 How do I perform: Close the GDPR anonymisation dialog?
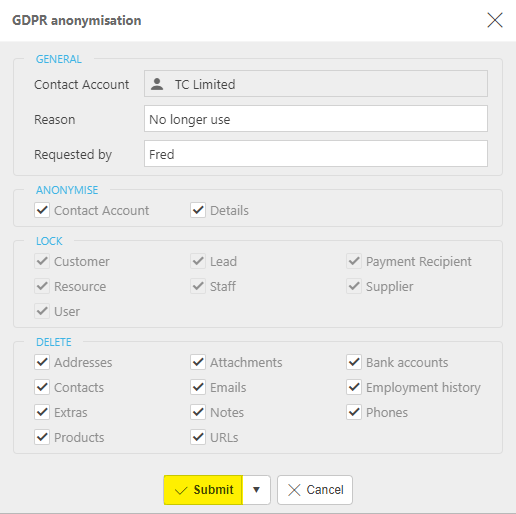[495, 20]
